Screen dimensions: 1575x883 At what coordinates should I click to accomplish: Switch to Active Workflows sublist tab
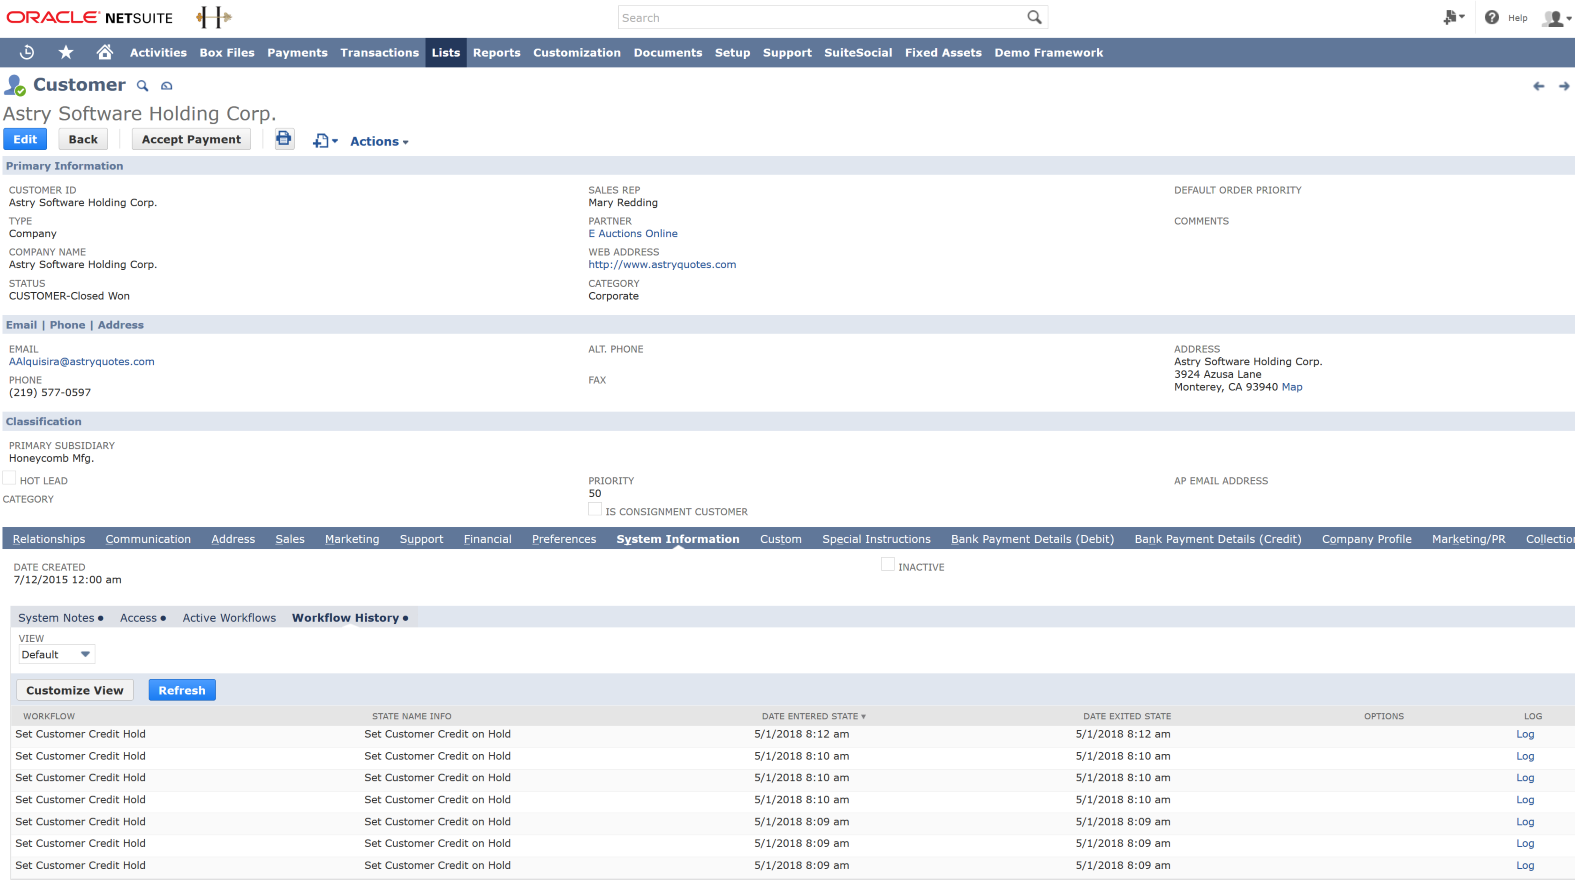click(x=229, y=618)
